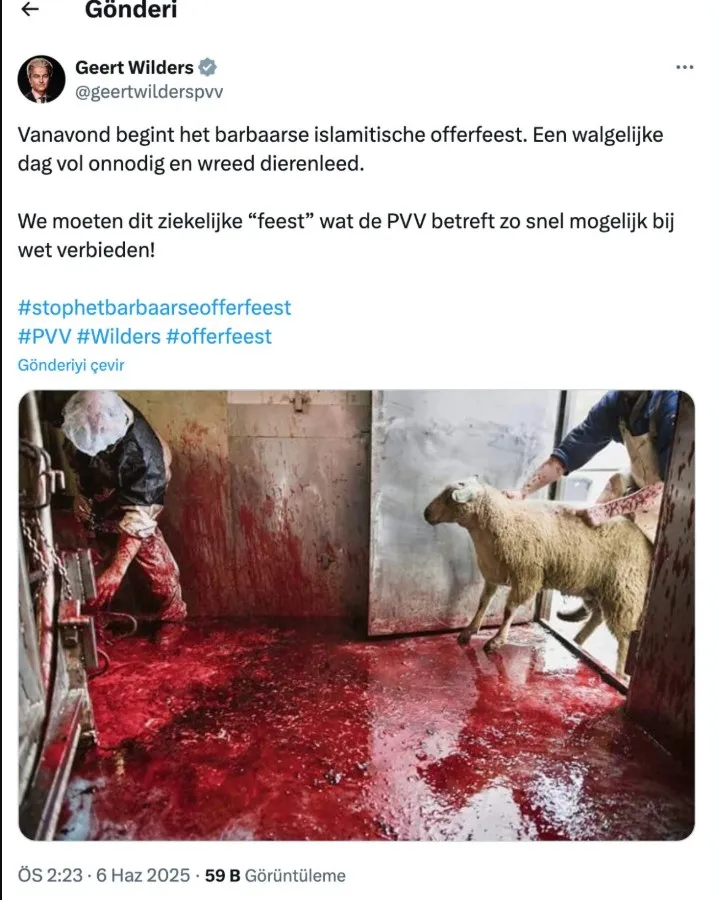The height and width of the screenshot is (900, 717).
Task: Open the #Wilders hashtag
Action: [118, 336]
